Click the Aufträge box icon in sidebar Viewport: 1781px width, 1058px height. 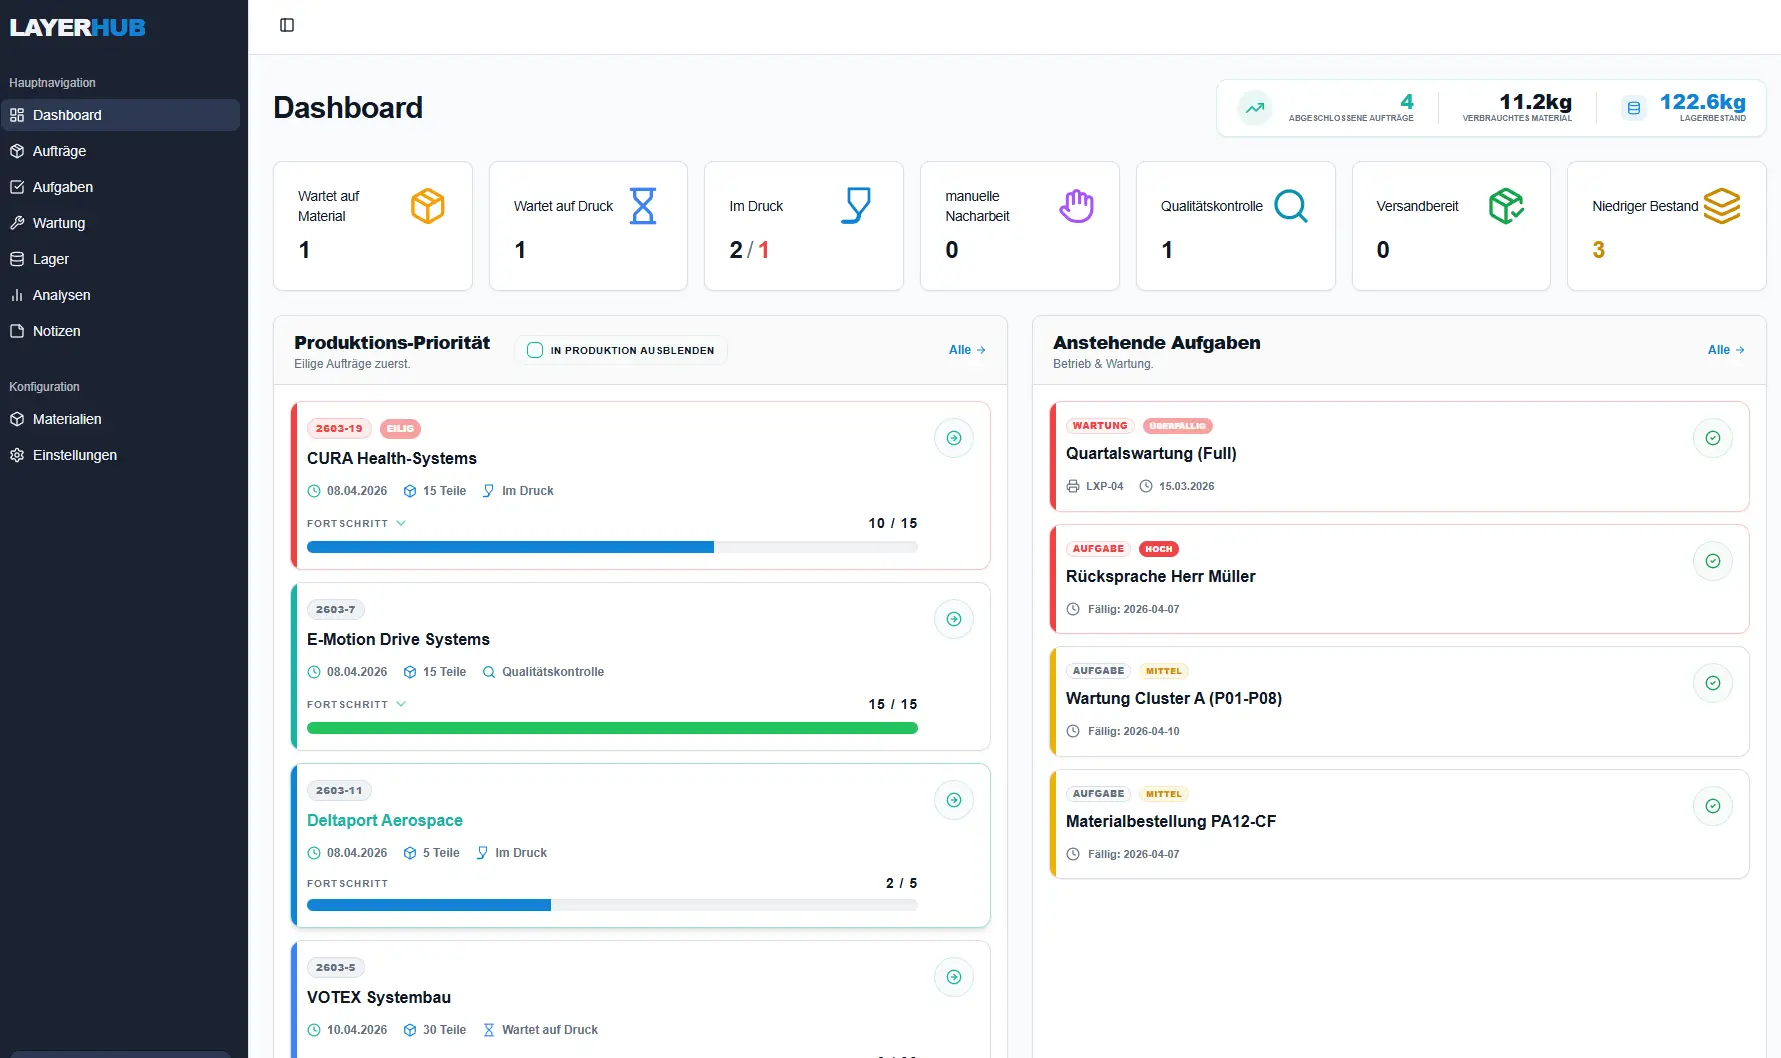click(x=17, y=151)
